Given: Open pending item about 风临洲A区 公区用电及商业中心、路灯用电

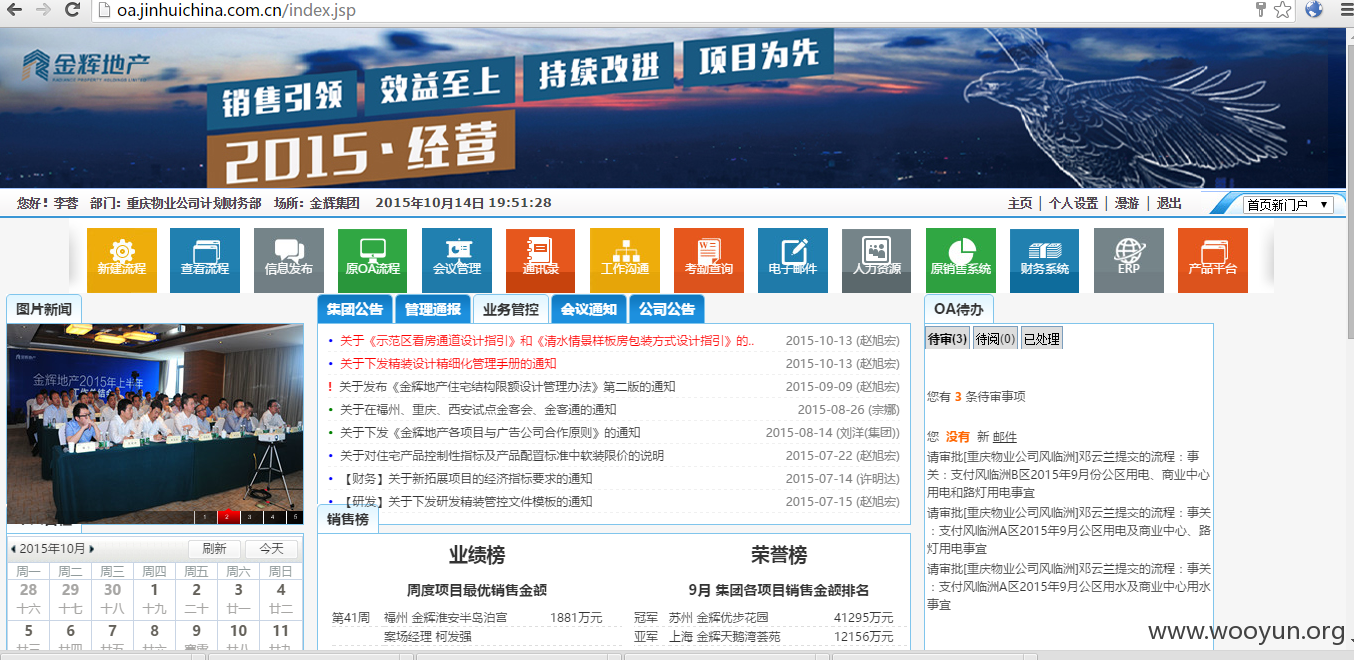Looking at the screenshot, I should pyautogui.click(x=1068, y=530).
